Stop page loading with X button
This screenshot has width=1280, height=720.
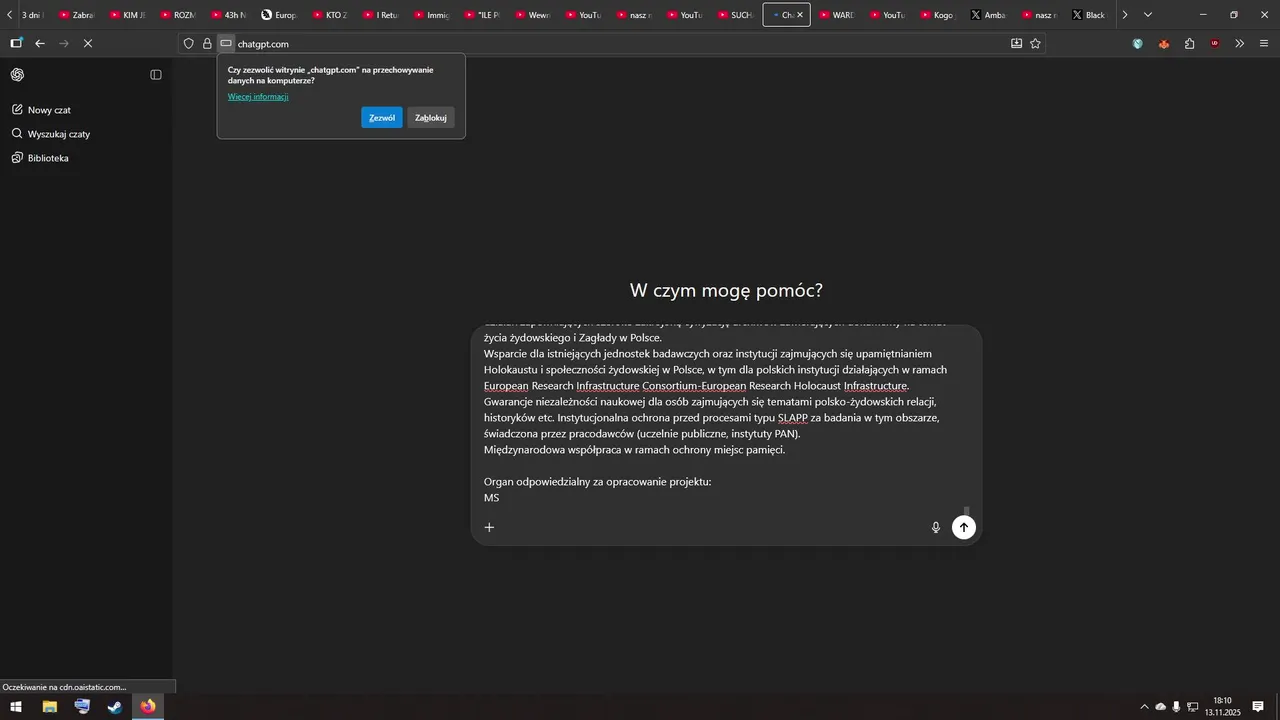coord(88,44)
